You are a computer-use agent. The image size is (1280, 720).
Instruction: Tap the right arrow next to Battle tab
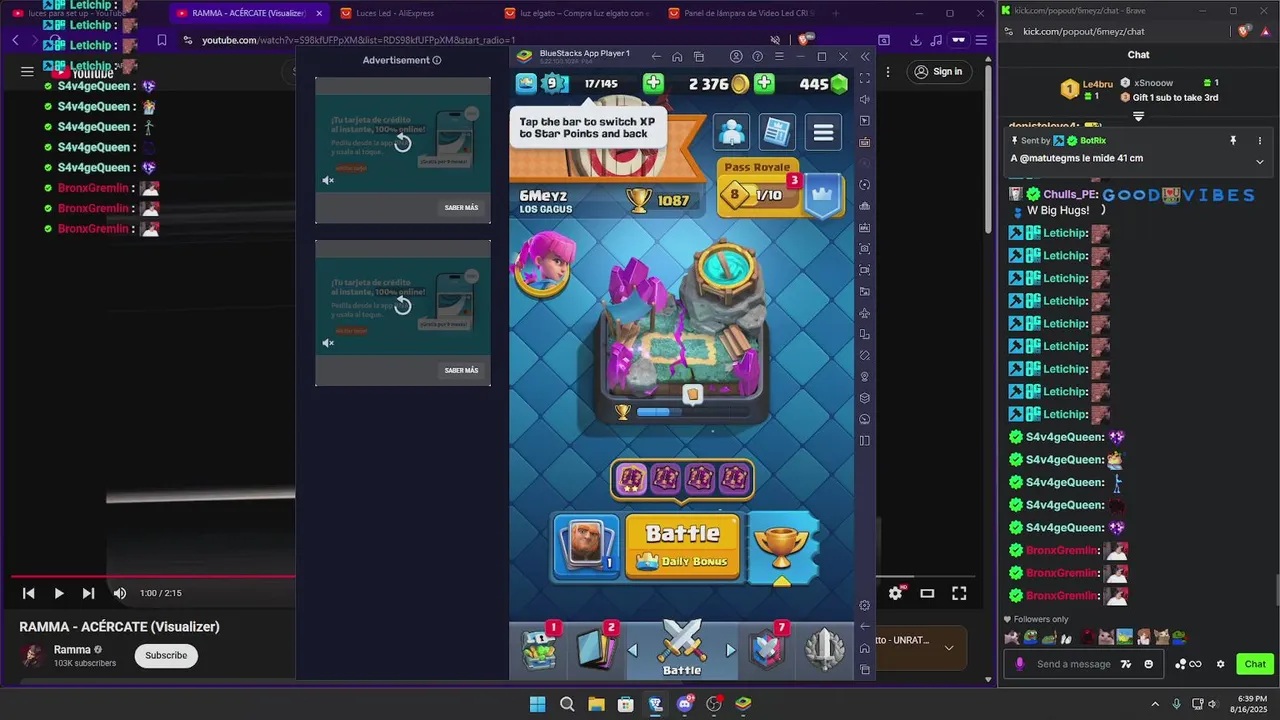730,650
